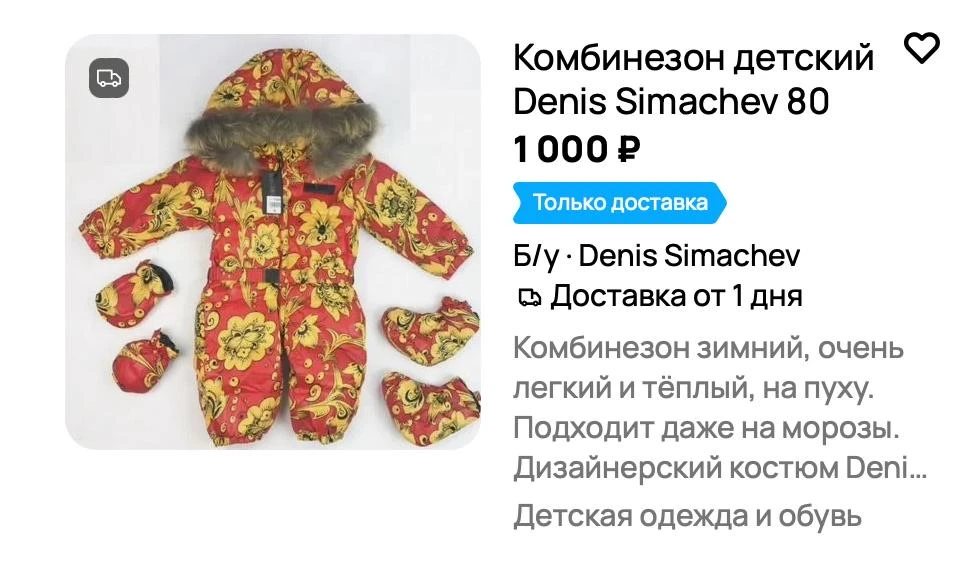Click the 1 000 ₽ price

point(577,149)
